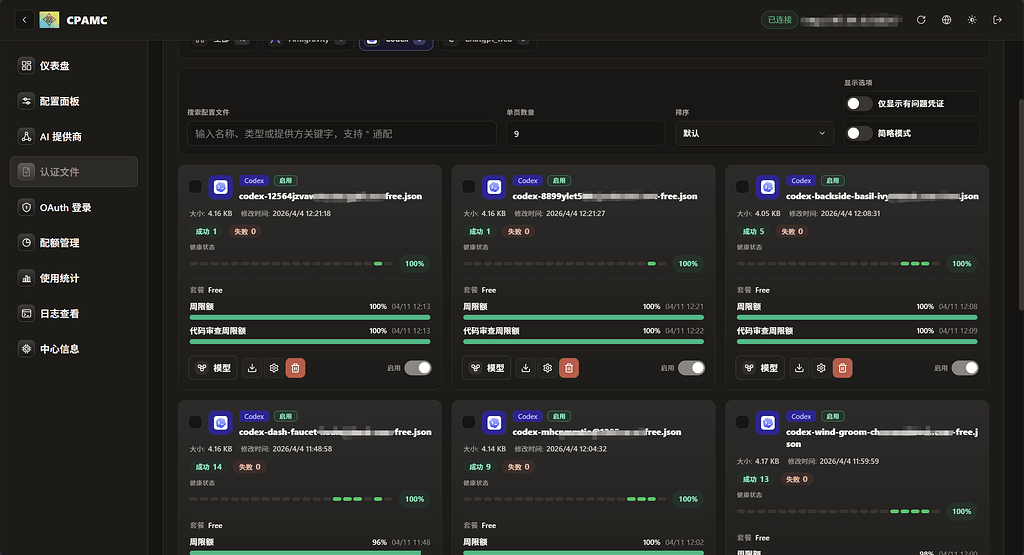Delete the codex-8899ylet5 auth file
Image resolution: width=1024 pixels, height=555 pixels.
[x=569, y=368]
